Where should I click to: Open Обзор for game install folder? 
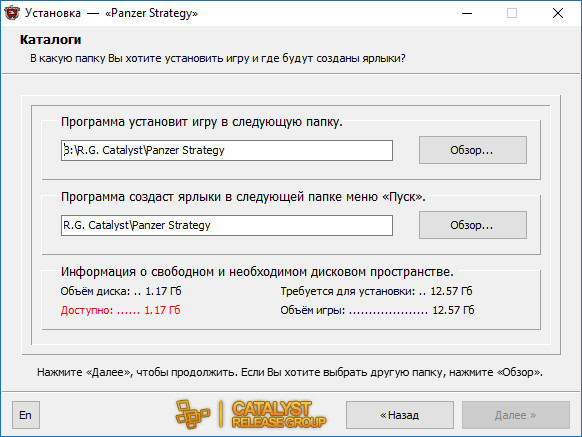tap(473, 150)
